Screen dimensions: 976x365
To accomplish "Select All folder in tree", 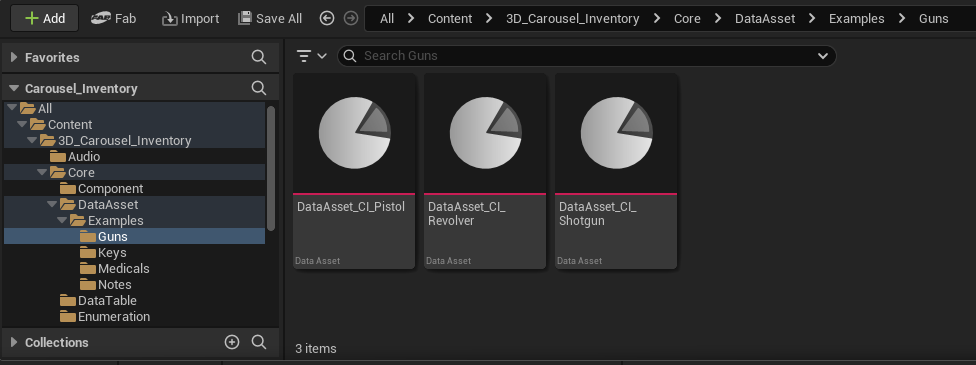I will coord(134,108).
